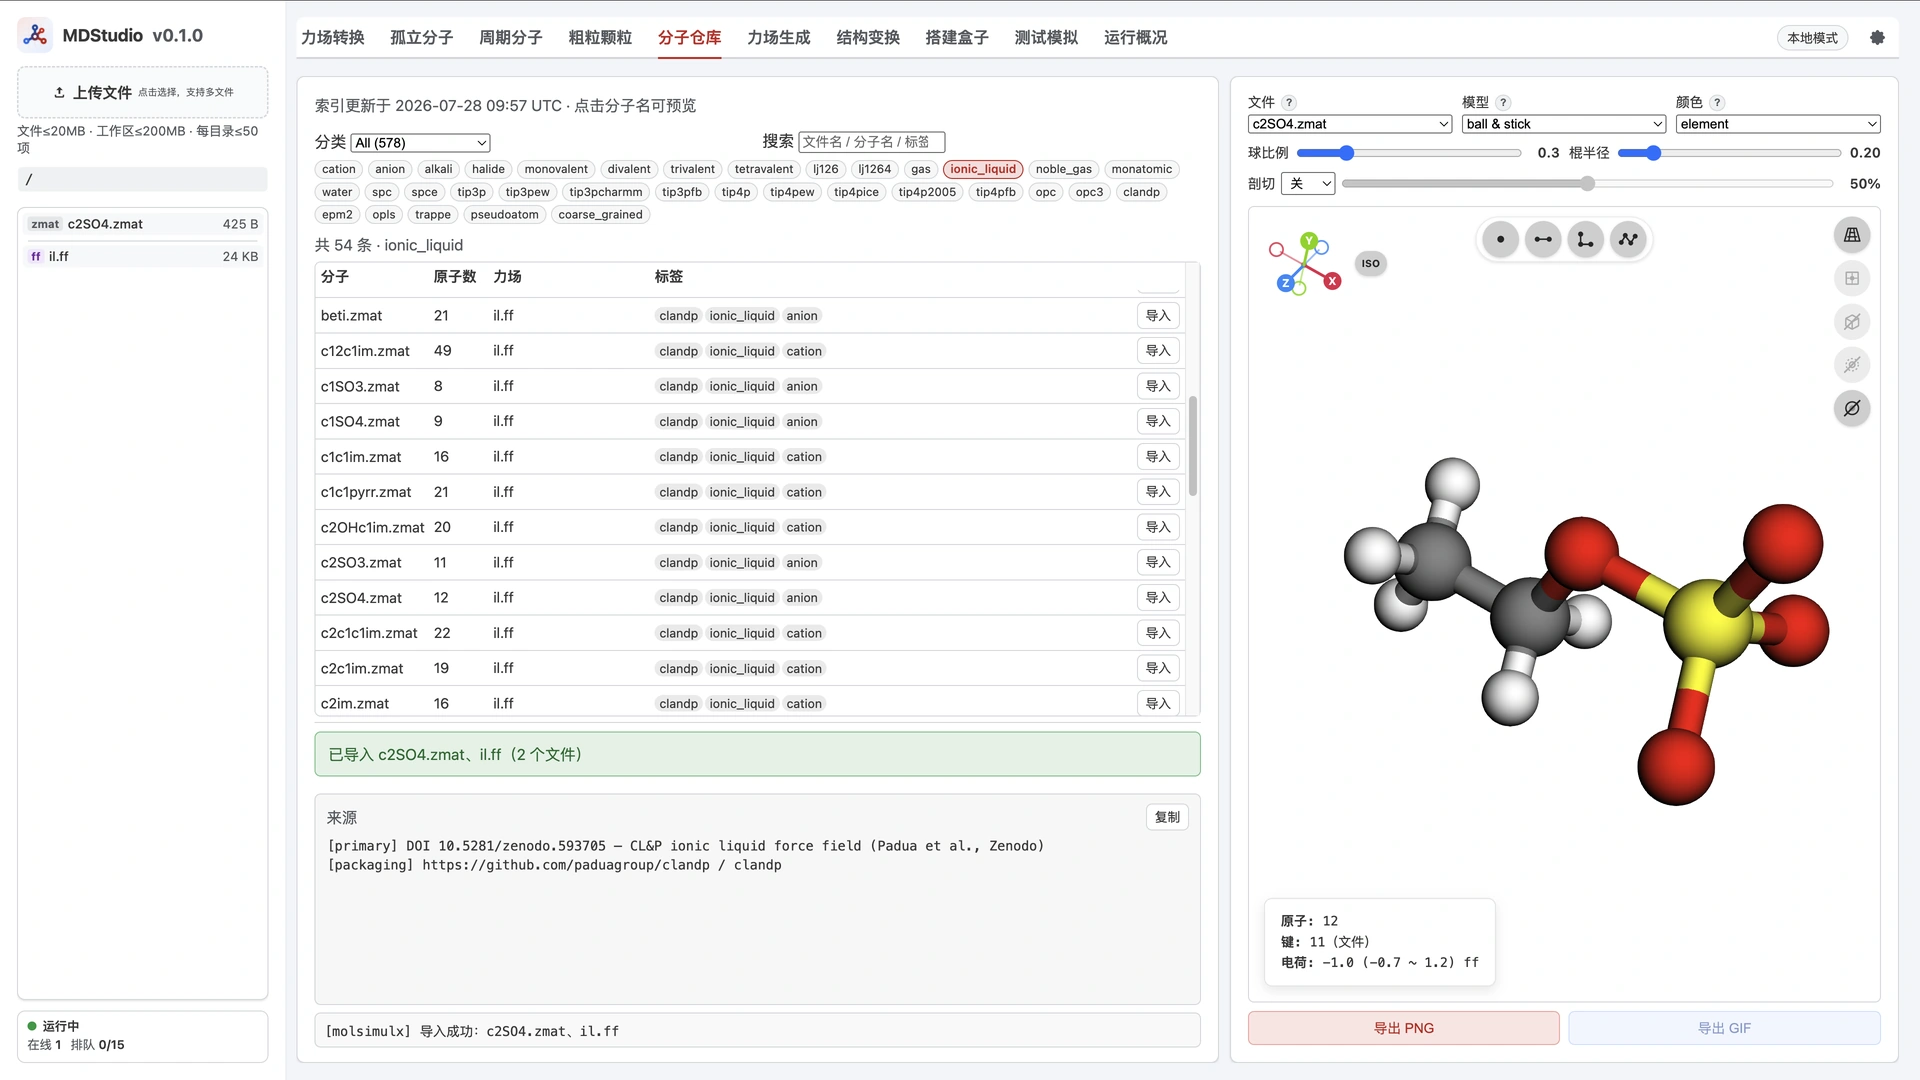Click help icon next to 模型
The image size is (1920, 1080).
[x=1503, y=102]
